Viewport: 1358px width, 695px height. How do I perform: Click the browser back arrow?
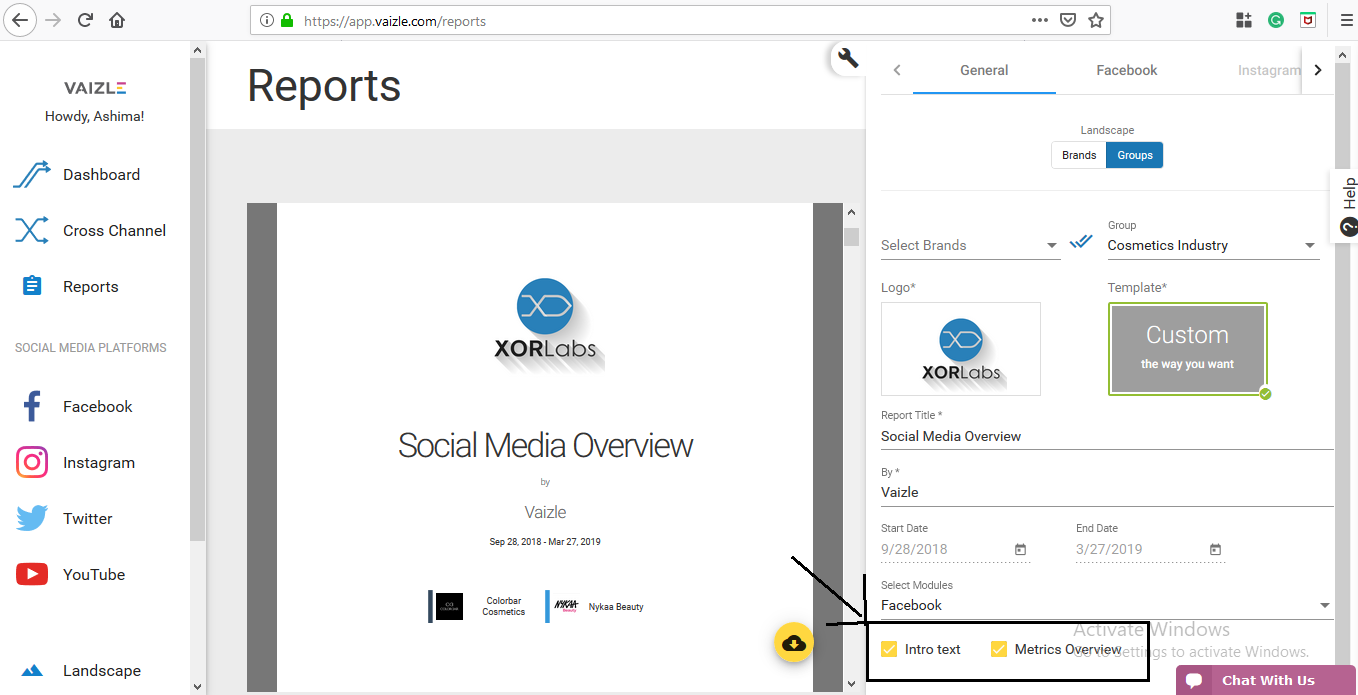22,19
